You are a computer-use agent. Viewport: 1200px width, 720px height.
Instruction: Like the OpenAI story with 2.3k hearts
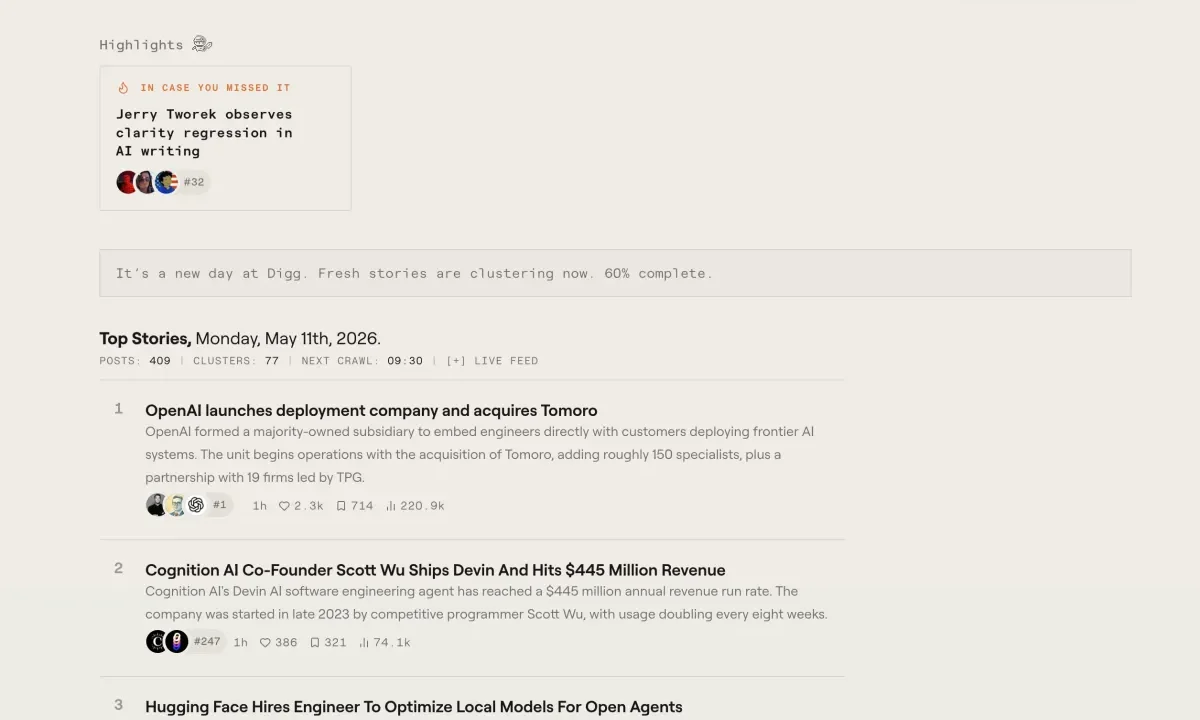pos(301,506)
